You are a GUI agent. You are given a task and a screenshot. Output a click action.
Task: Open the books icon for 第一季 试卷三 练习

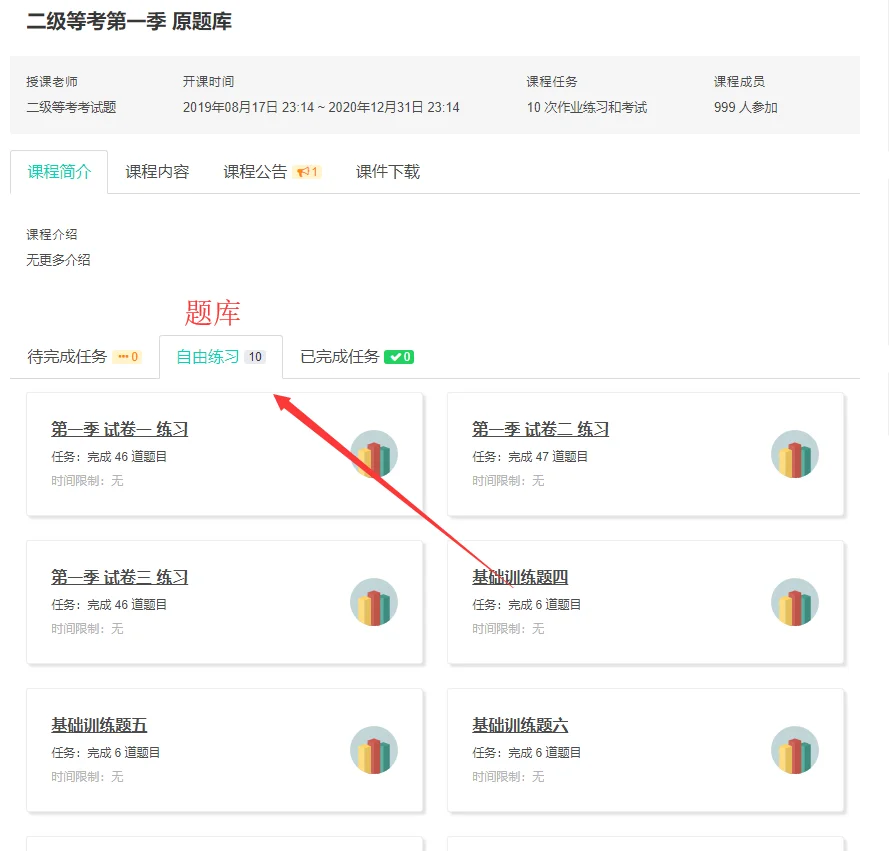[x=374, y=602]
